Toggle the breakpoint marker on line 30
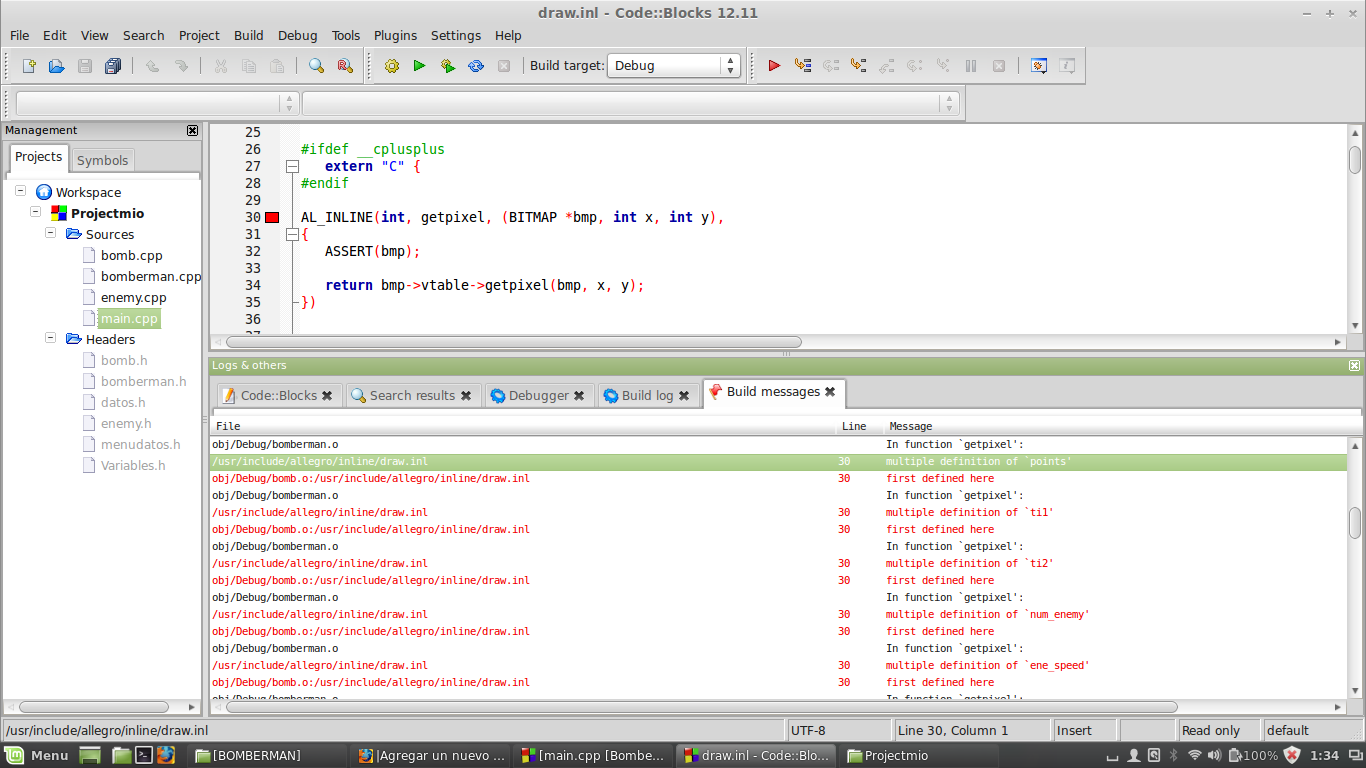1366x768 pixels. [x=272, y=217]
